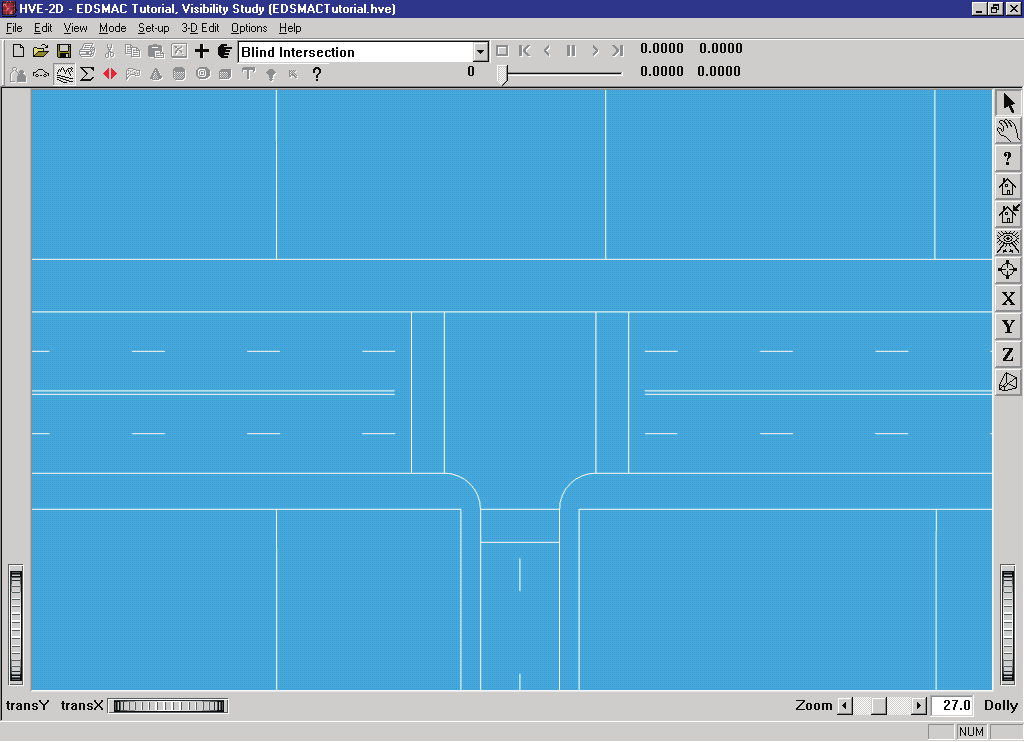Screen dimensions: 1024x742
Task: Open the 3-D Edit menu
Action: pyautogui.click(x=200, y=28)
